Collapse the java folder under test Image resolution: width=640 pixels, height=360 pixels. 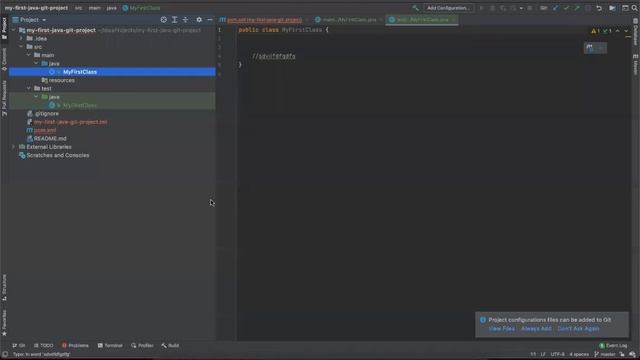[x=36, y=97]
